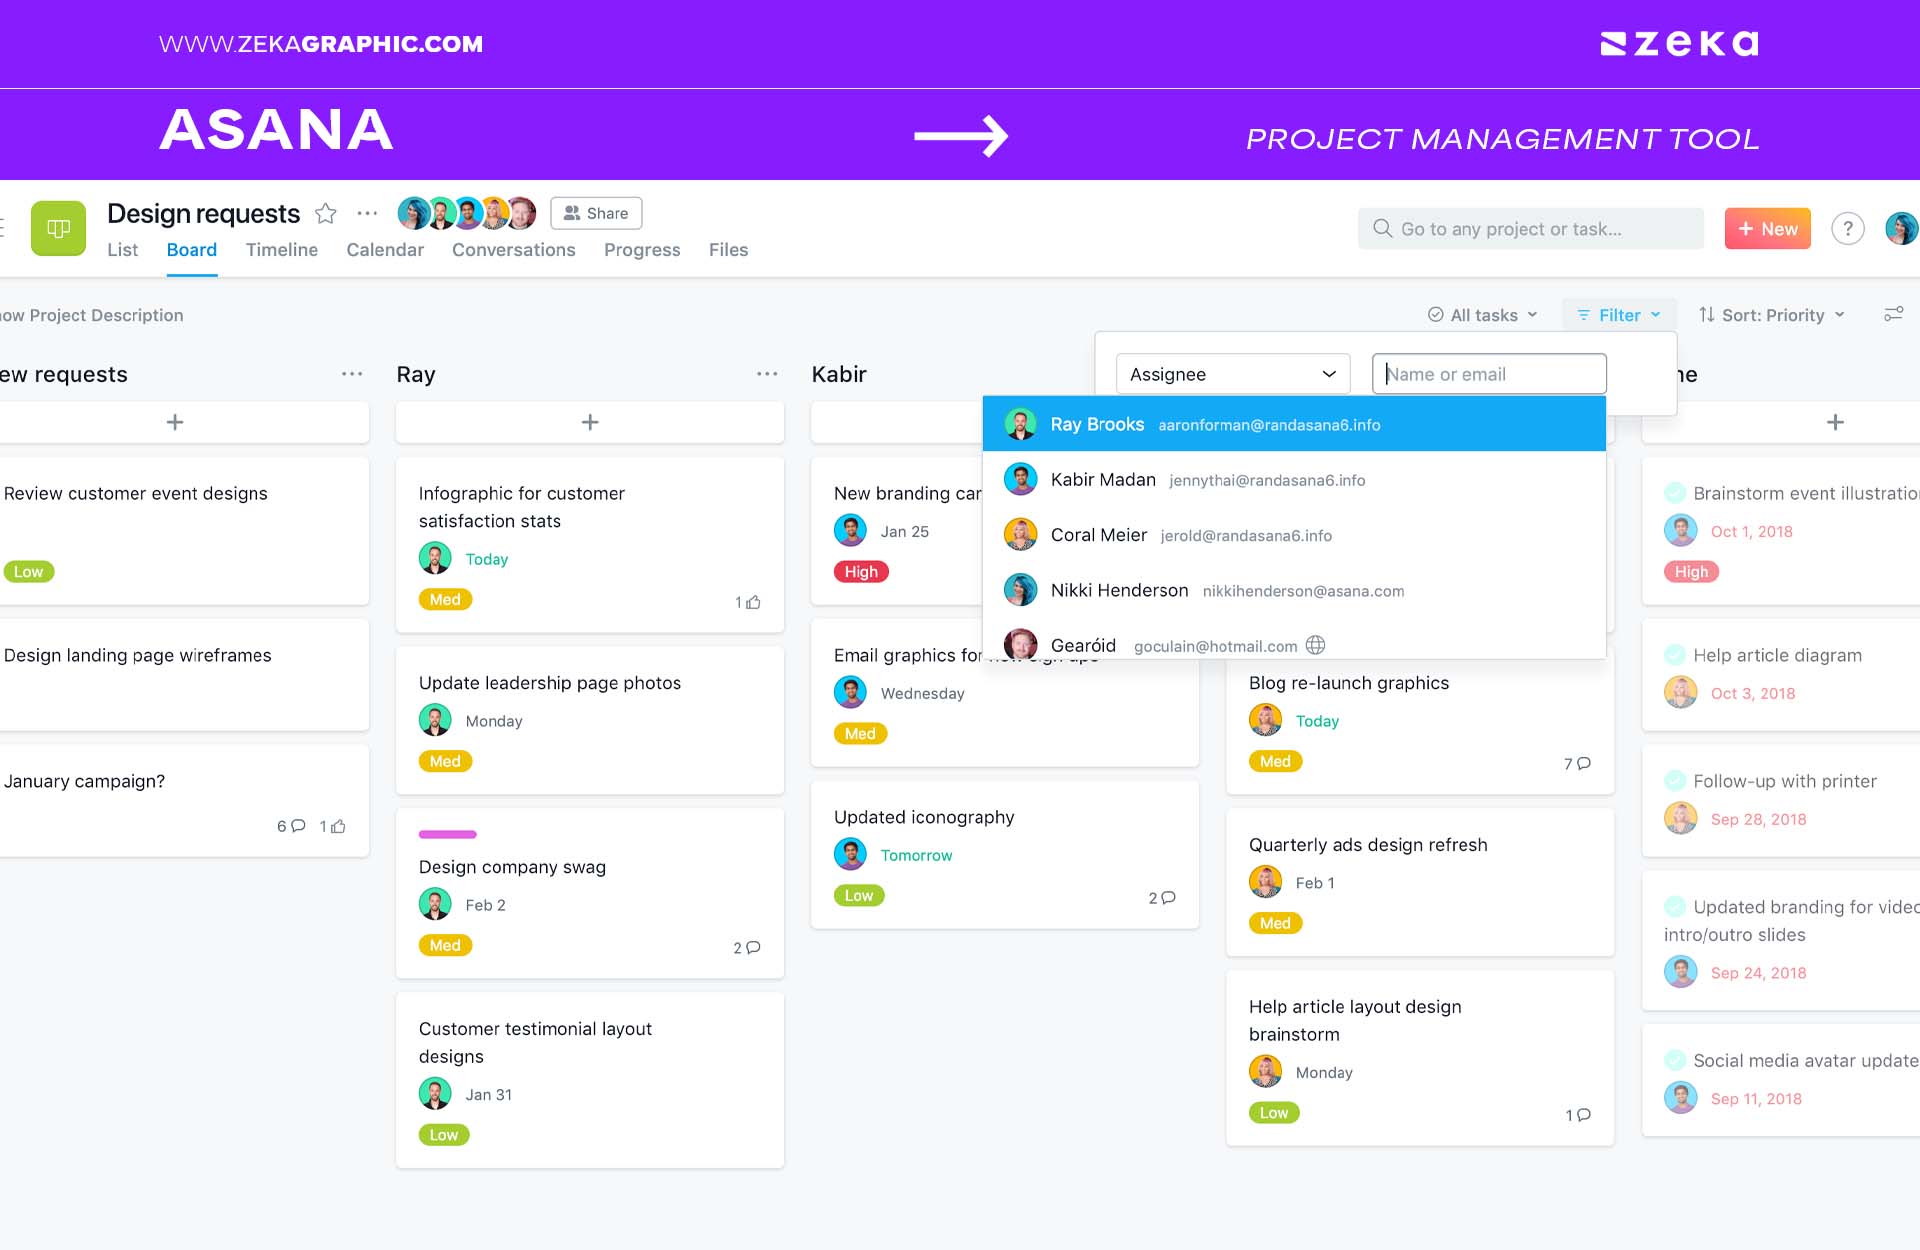Open the help menu via question mark icon

(1848, 228)
